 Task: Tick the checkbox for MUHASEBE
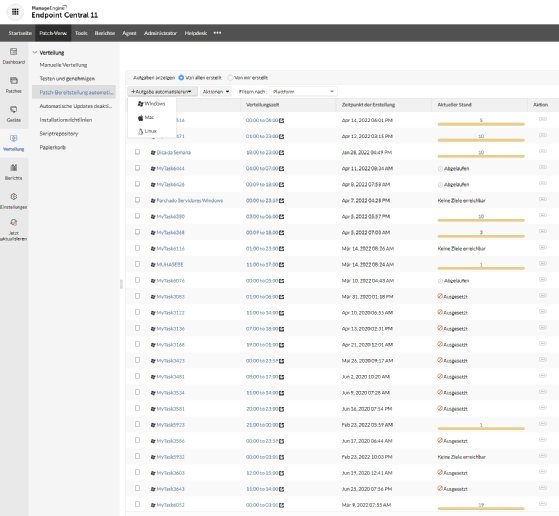(x=137, y=264)
